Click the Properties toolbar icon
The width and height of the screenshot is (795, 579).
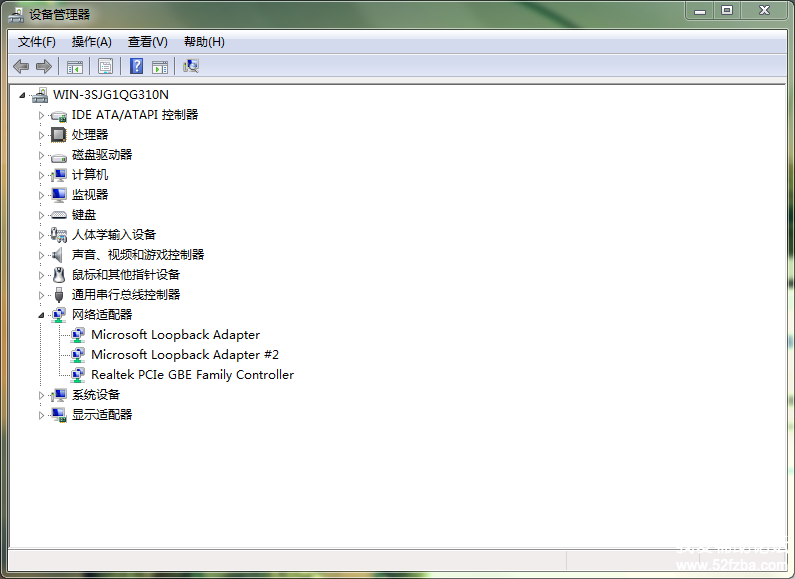[x=105, y=66]
